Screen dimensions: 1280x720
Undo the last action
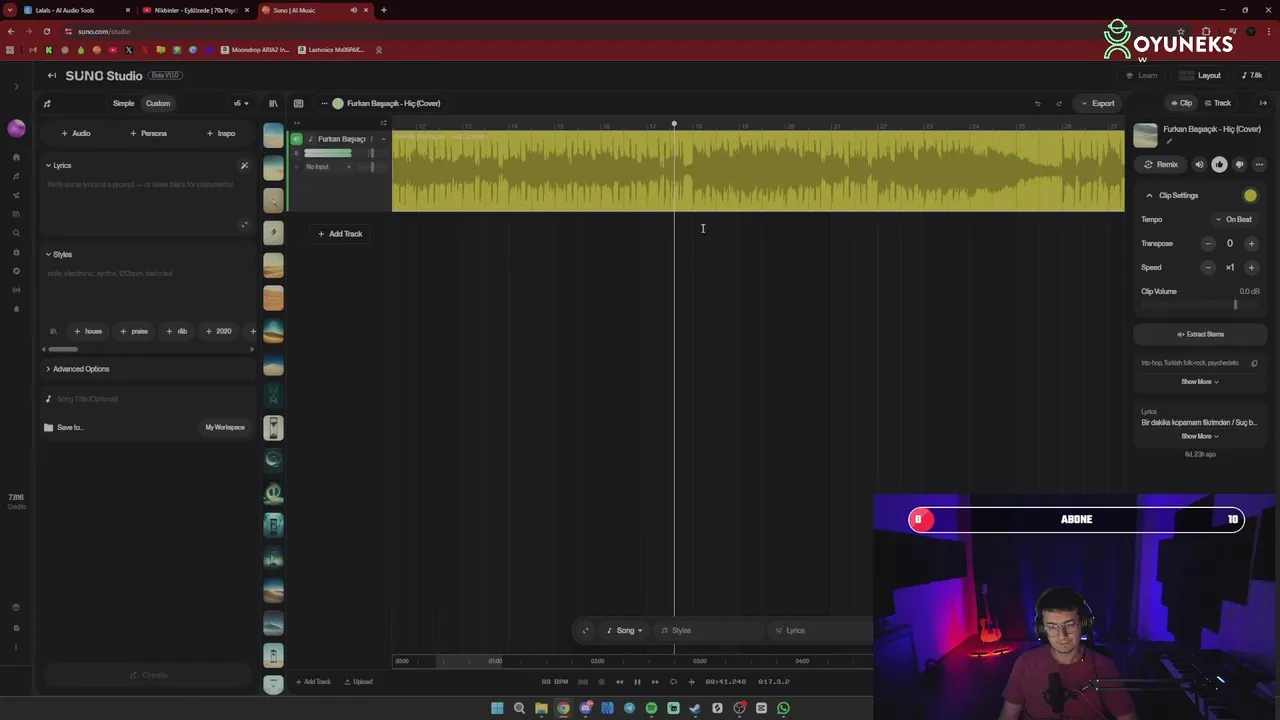(1037, 103)
